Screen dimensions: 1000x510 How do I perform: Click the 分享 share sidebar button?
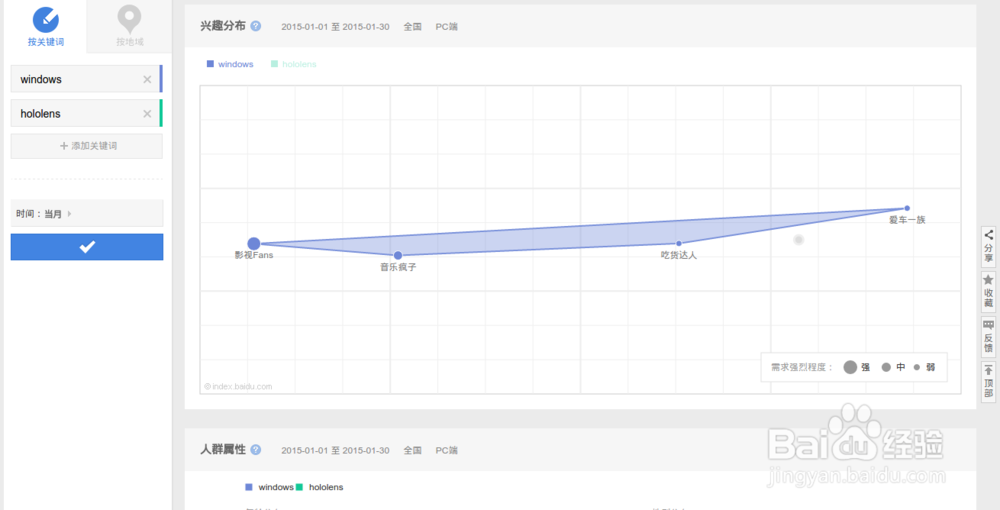(x=989, y=247)
